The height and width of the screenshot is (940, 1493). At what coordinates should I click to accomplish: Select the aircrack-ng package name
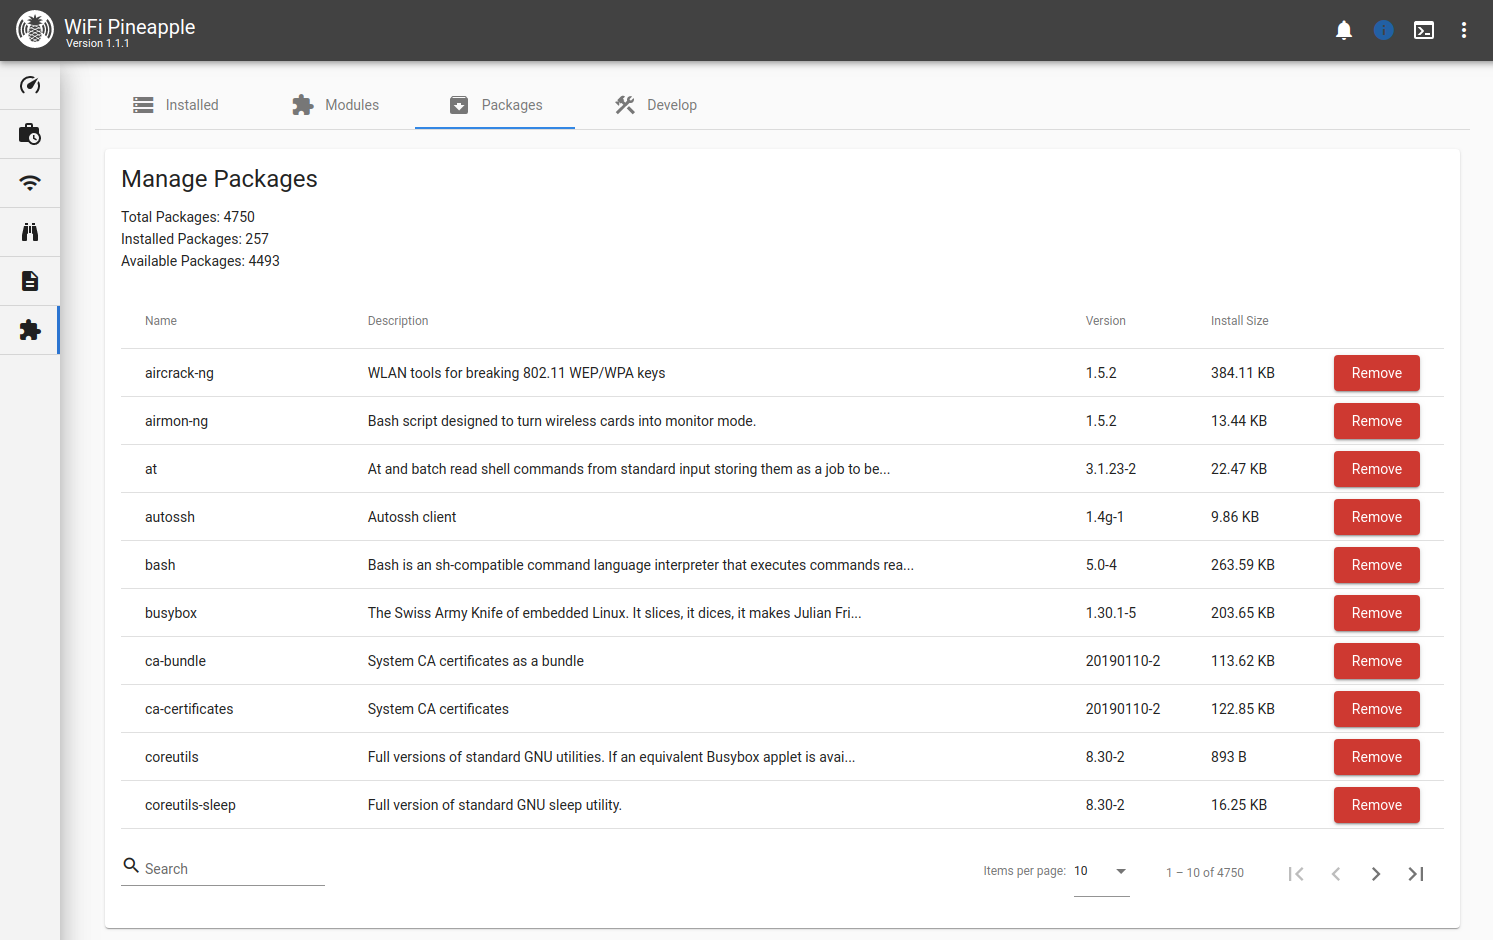(179, 373)
